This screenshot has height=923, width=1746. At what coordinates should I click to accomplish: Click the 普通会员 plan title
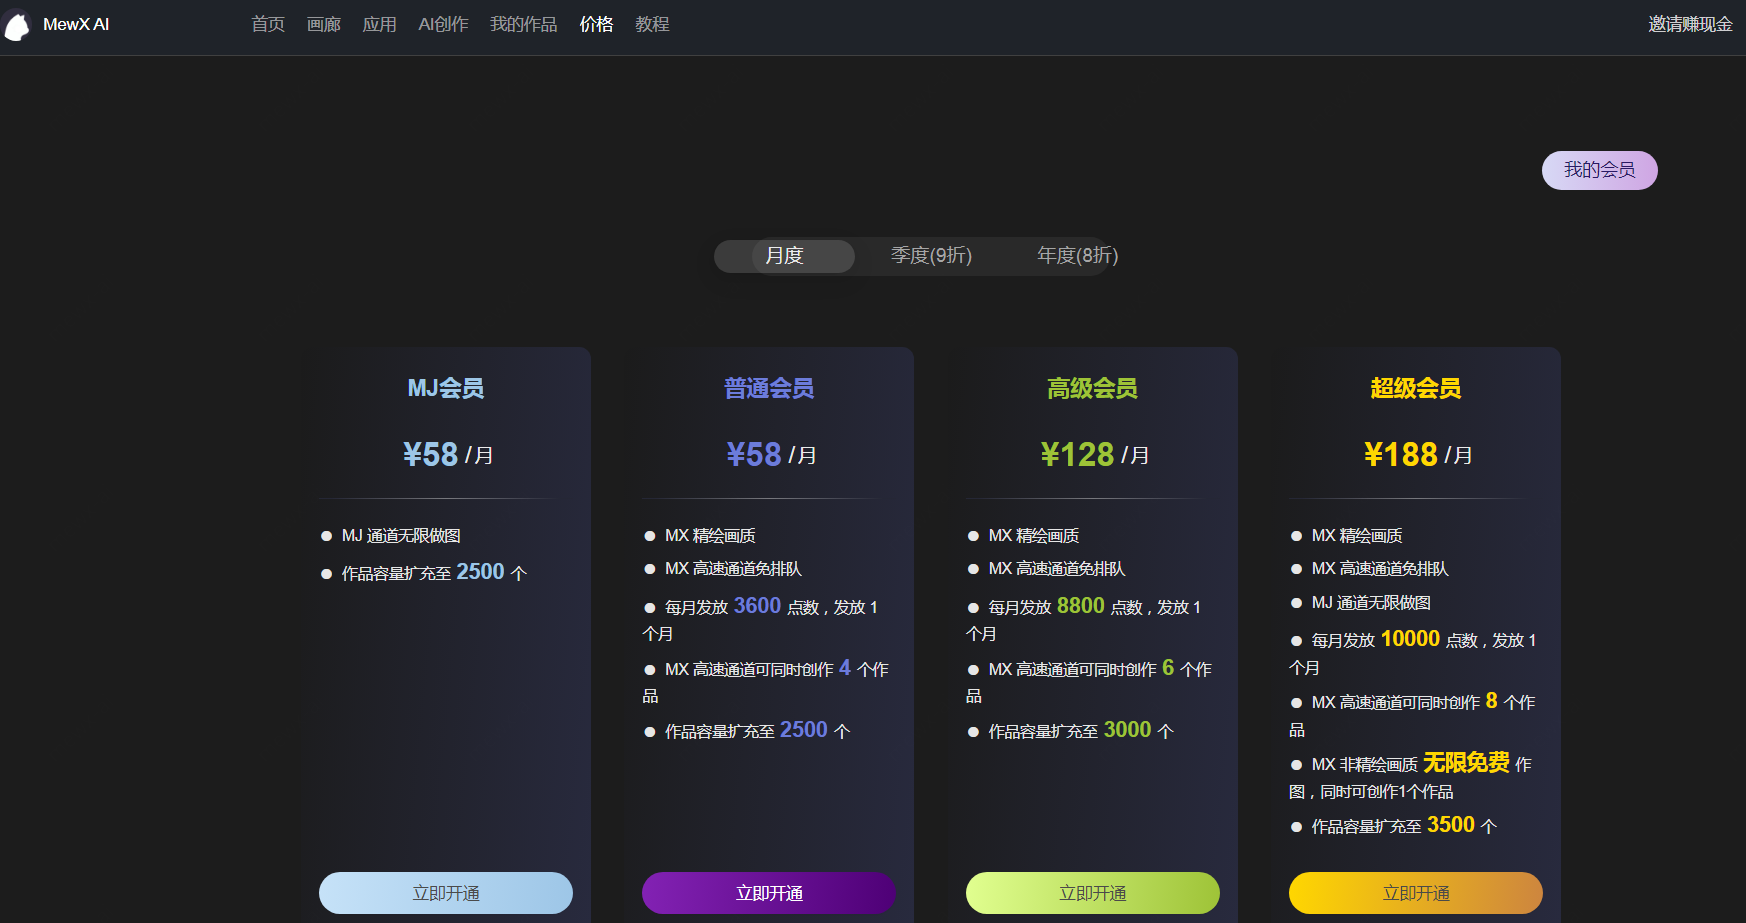769,388
